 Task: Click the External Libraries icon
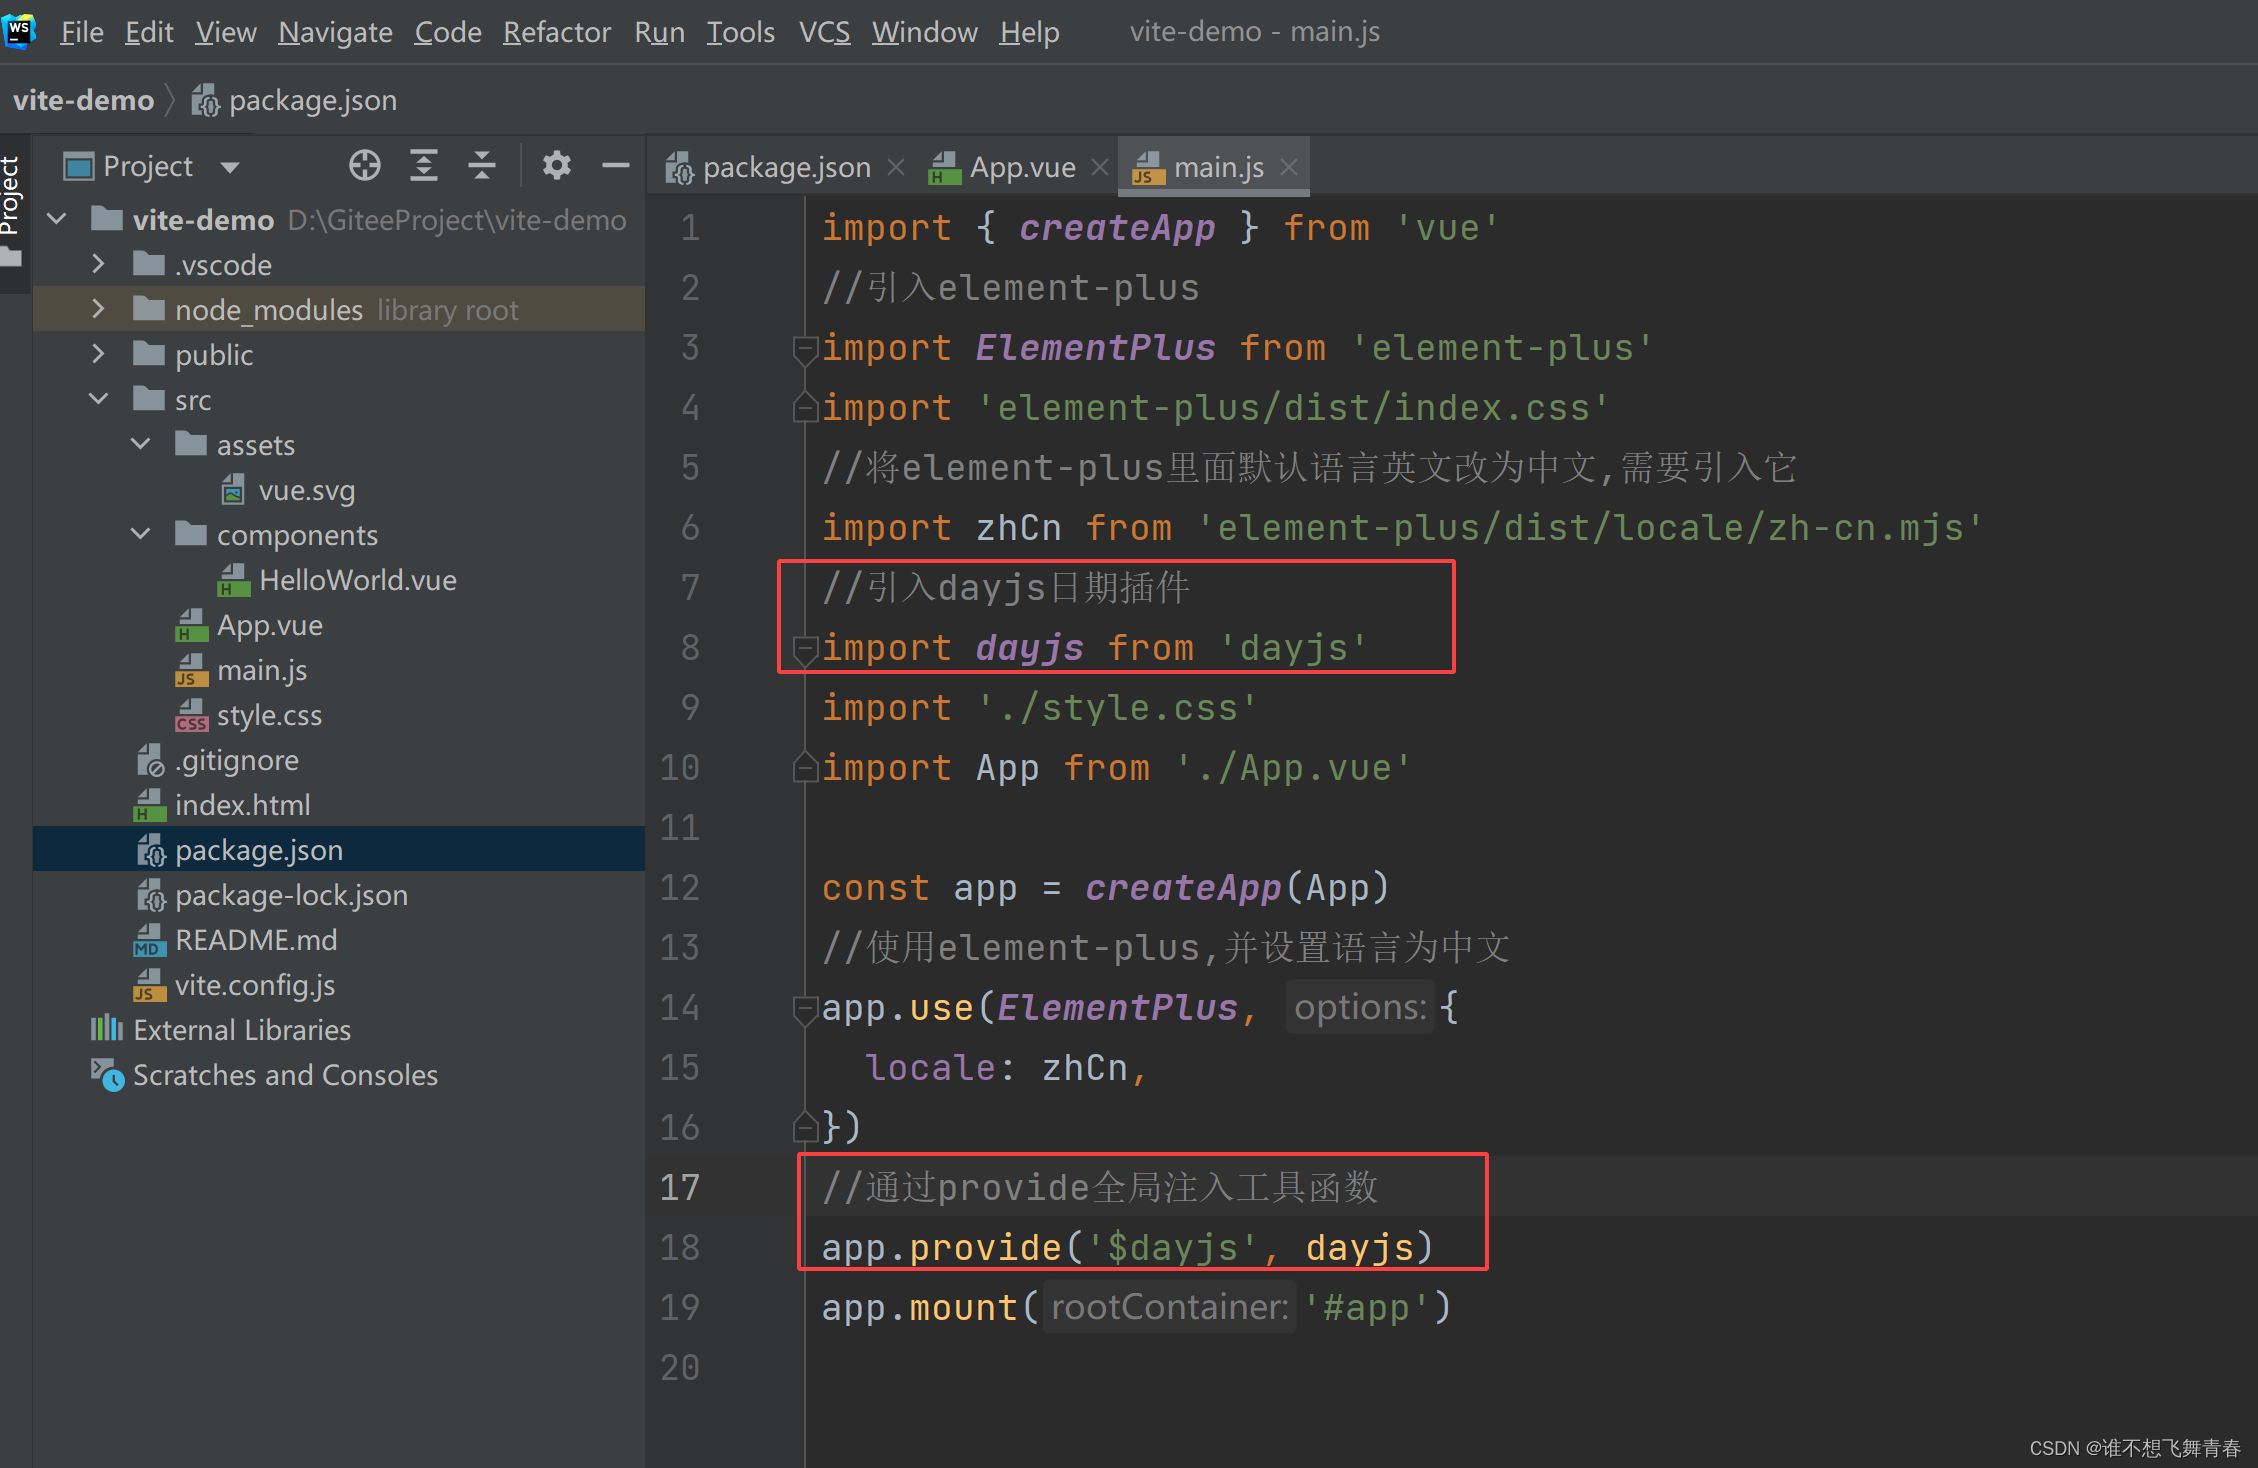tap(107, 1029)
